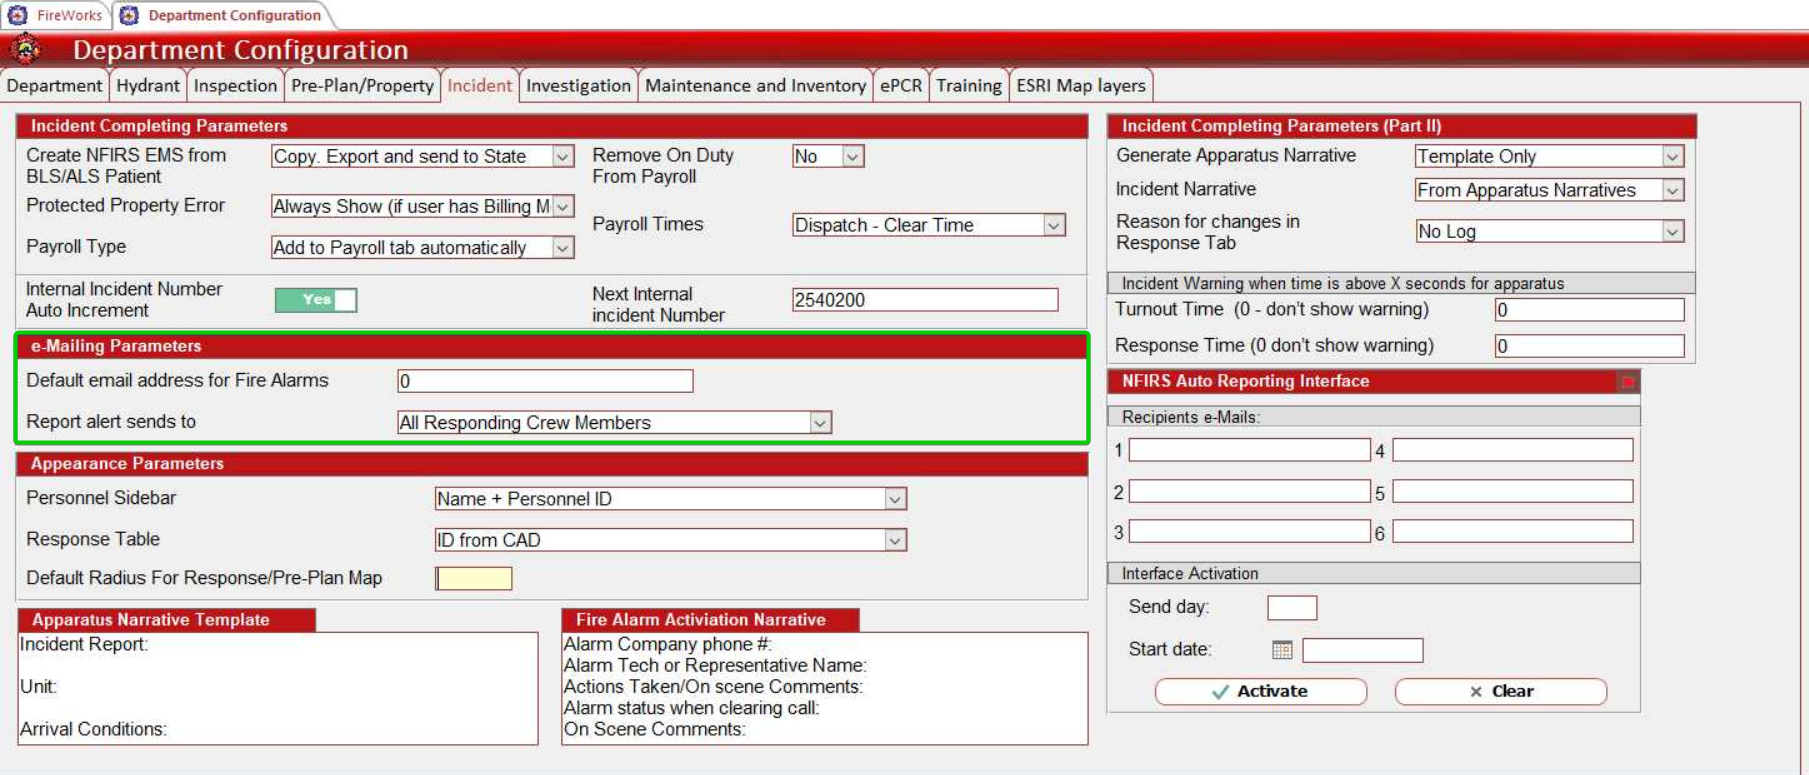This screenshot has height=775, width=1809.
Task: Go to the Maintenance and Inventory tab
Action: coord(755,86)
